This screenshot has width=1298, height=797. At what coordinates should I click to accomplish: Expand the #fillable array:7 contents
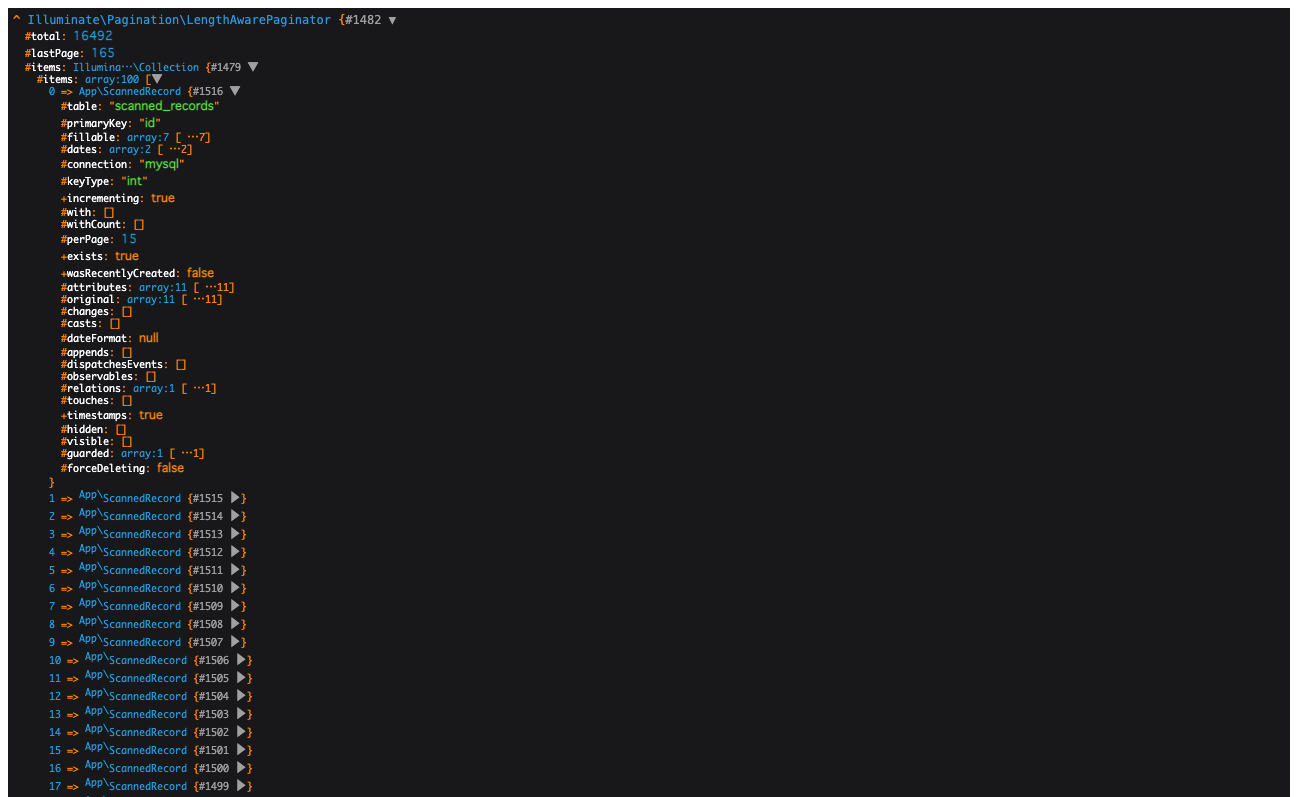pyautogui.click(x=195, y=137)
